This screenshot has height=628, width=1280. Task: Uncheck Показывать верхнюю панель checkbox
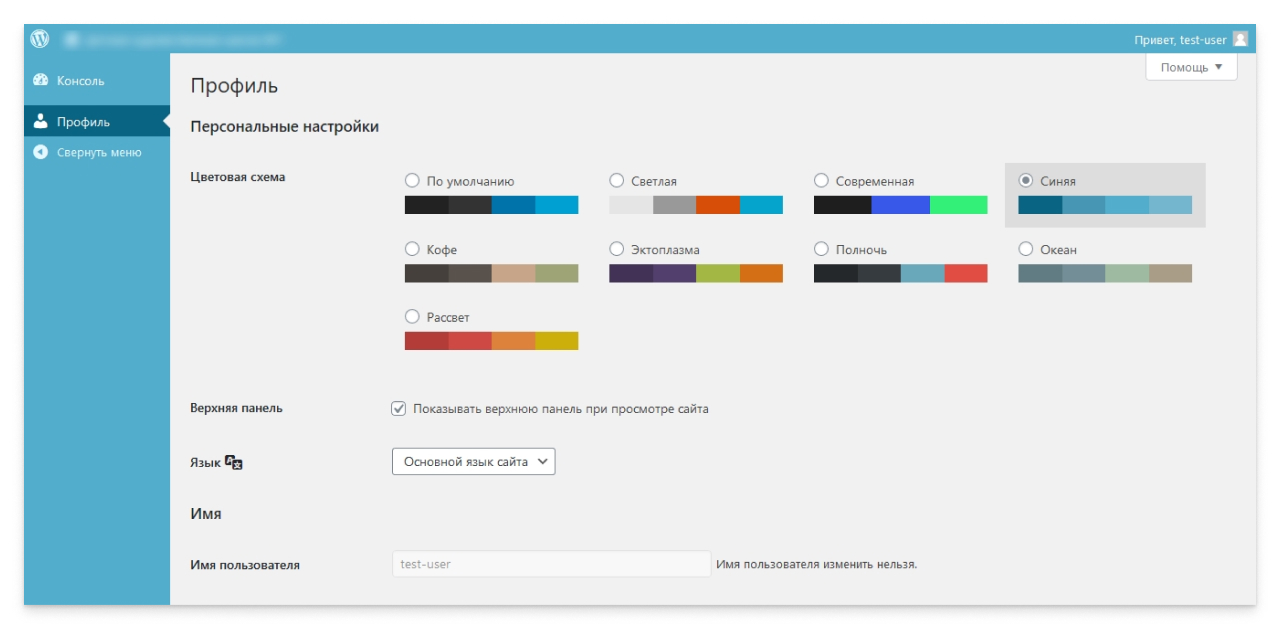(399, 408)
